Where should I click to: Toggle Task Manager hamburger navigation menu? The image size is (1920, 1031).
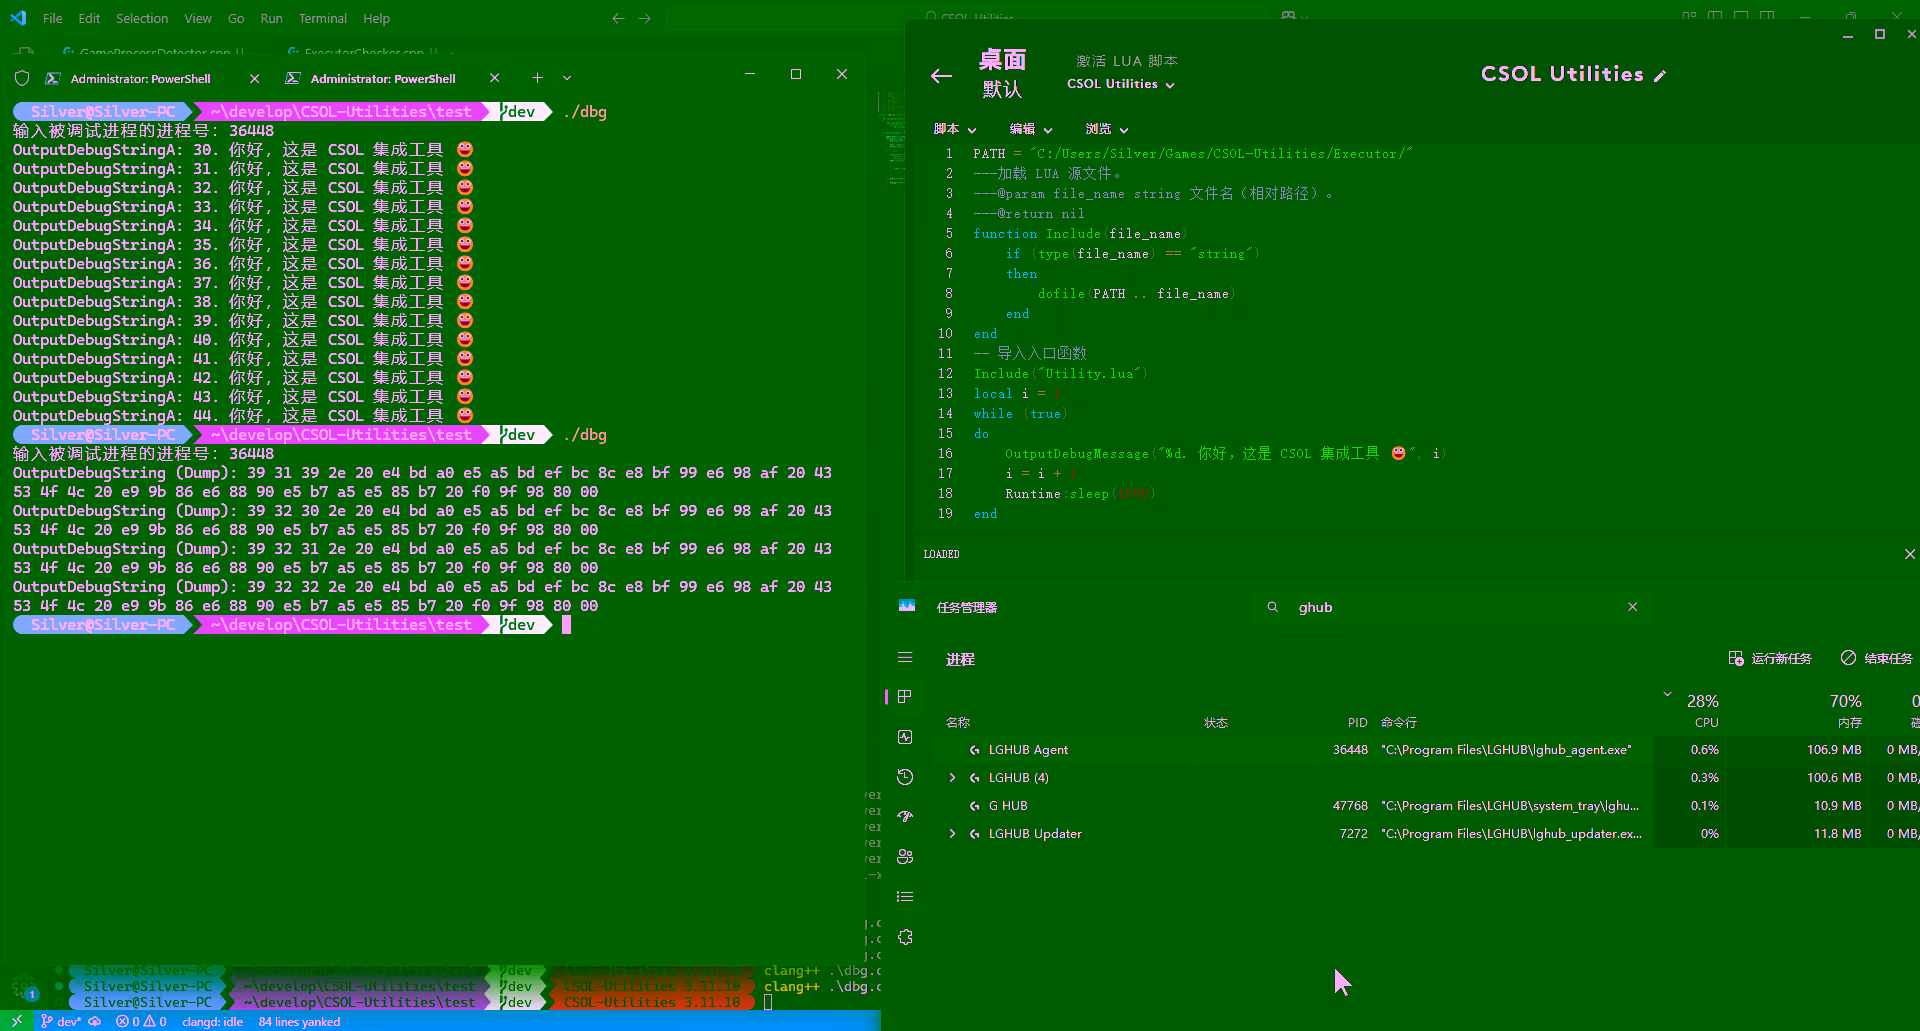(x=905, y=657)
